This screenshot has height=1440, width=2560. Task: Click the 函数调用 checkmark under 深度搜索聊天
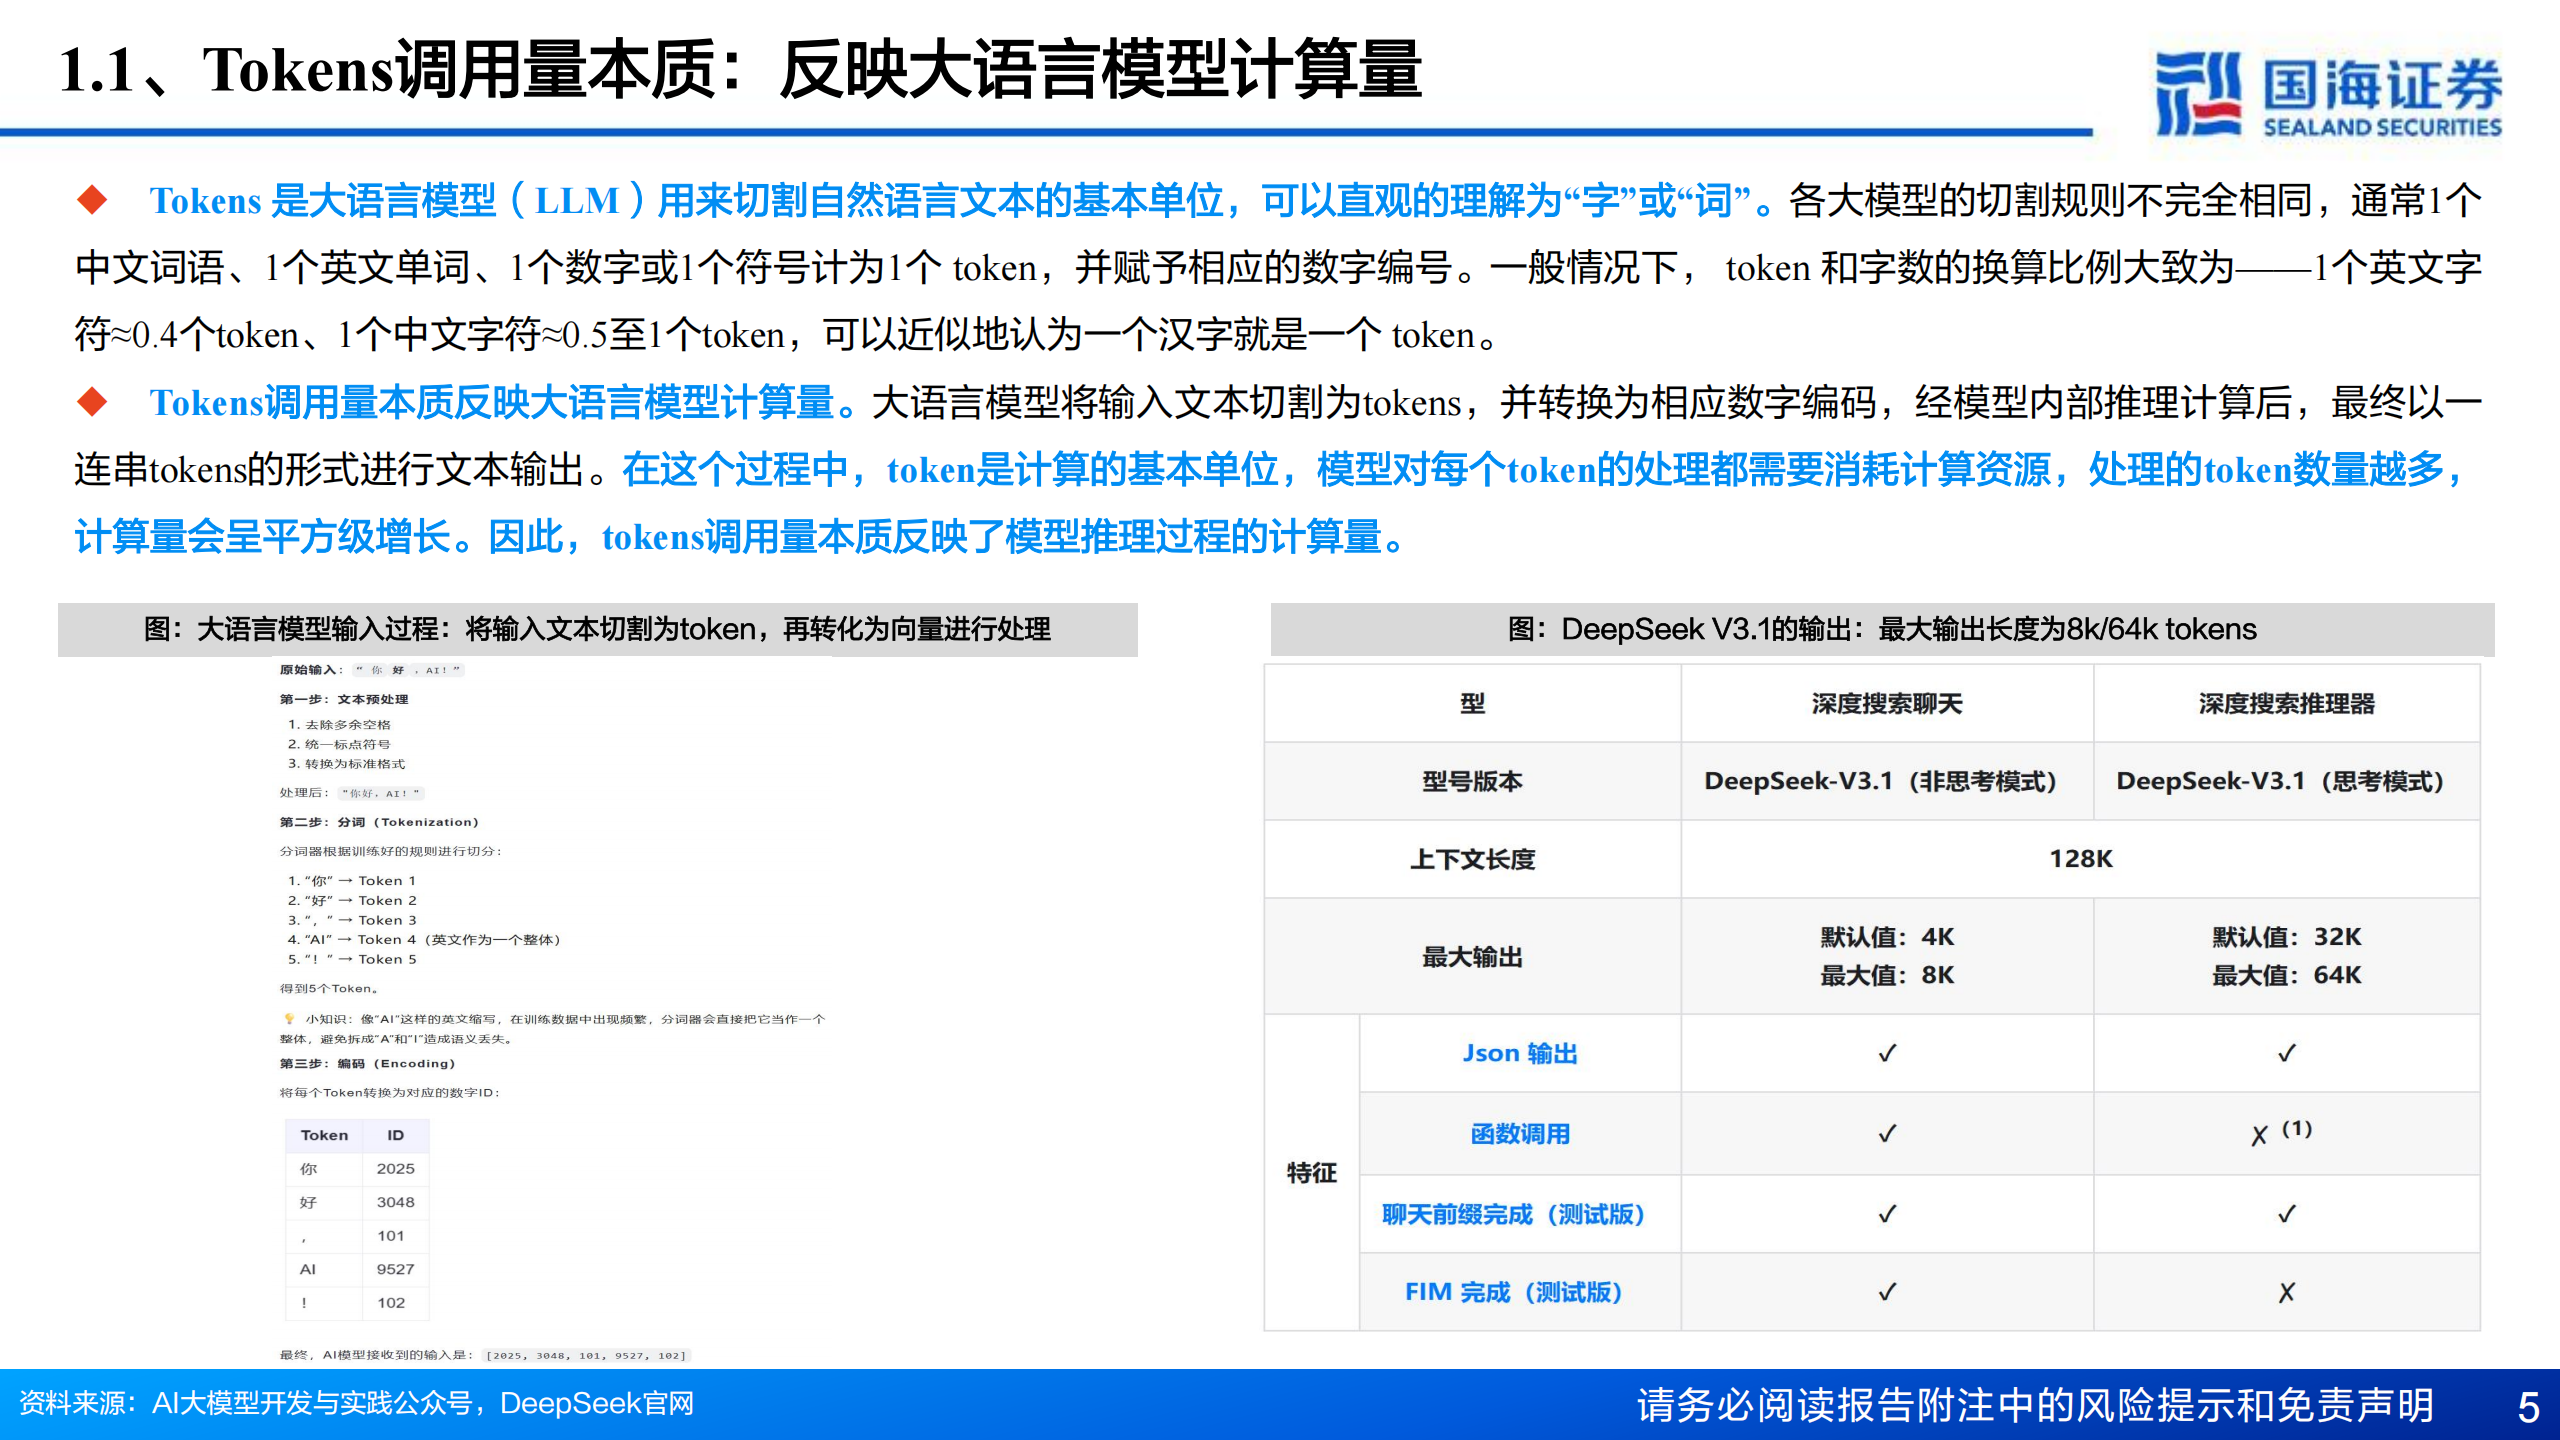tap(1887, 1134)
